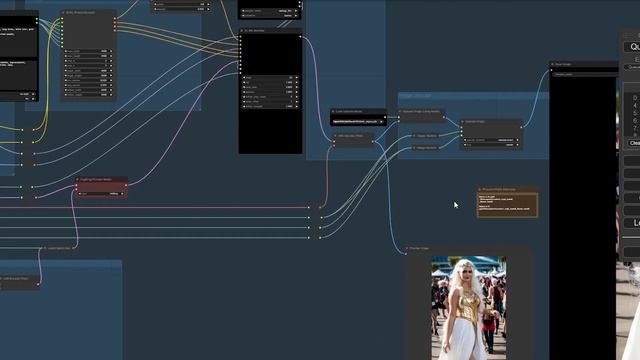Viewport: 640px width, 360px height.
Task: Click the KSampler-style node's output port
Action: [300, 37]
